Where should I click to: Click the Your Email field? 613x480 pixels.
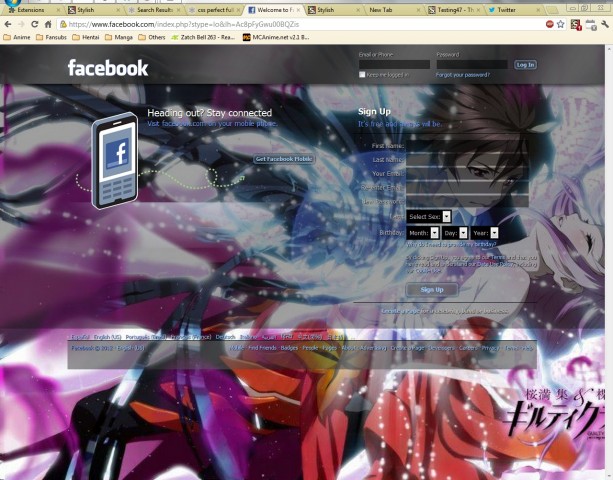[x=467, y=174]
